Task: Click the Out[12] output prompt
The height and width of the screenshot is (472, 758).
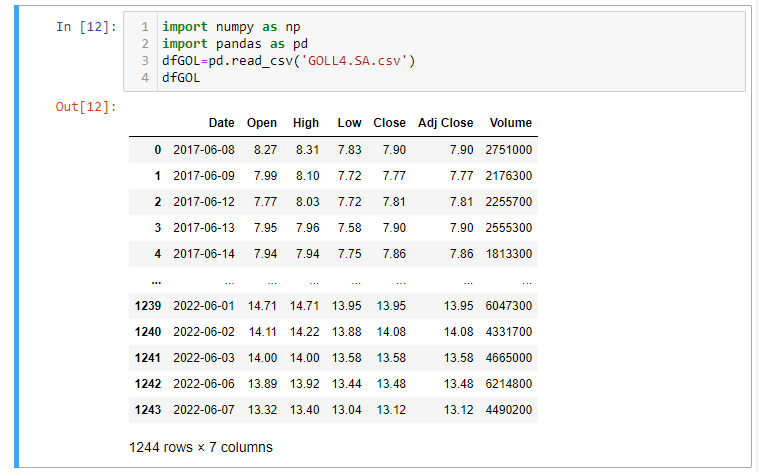Action: pos(86,107)
